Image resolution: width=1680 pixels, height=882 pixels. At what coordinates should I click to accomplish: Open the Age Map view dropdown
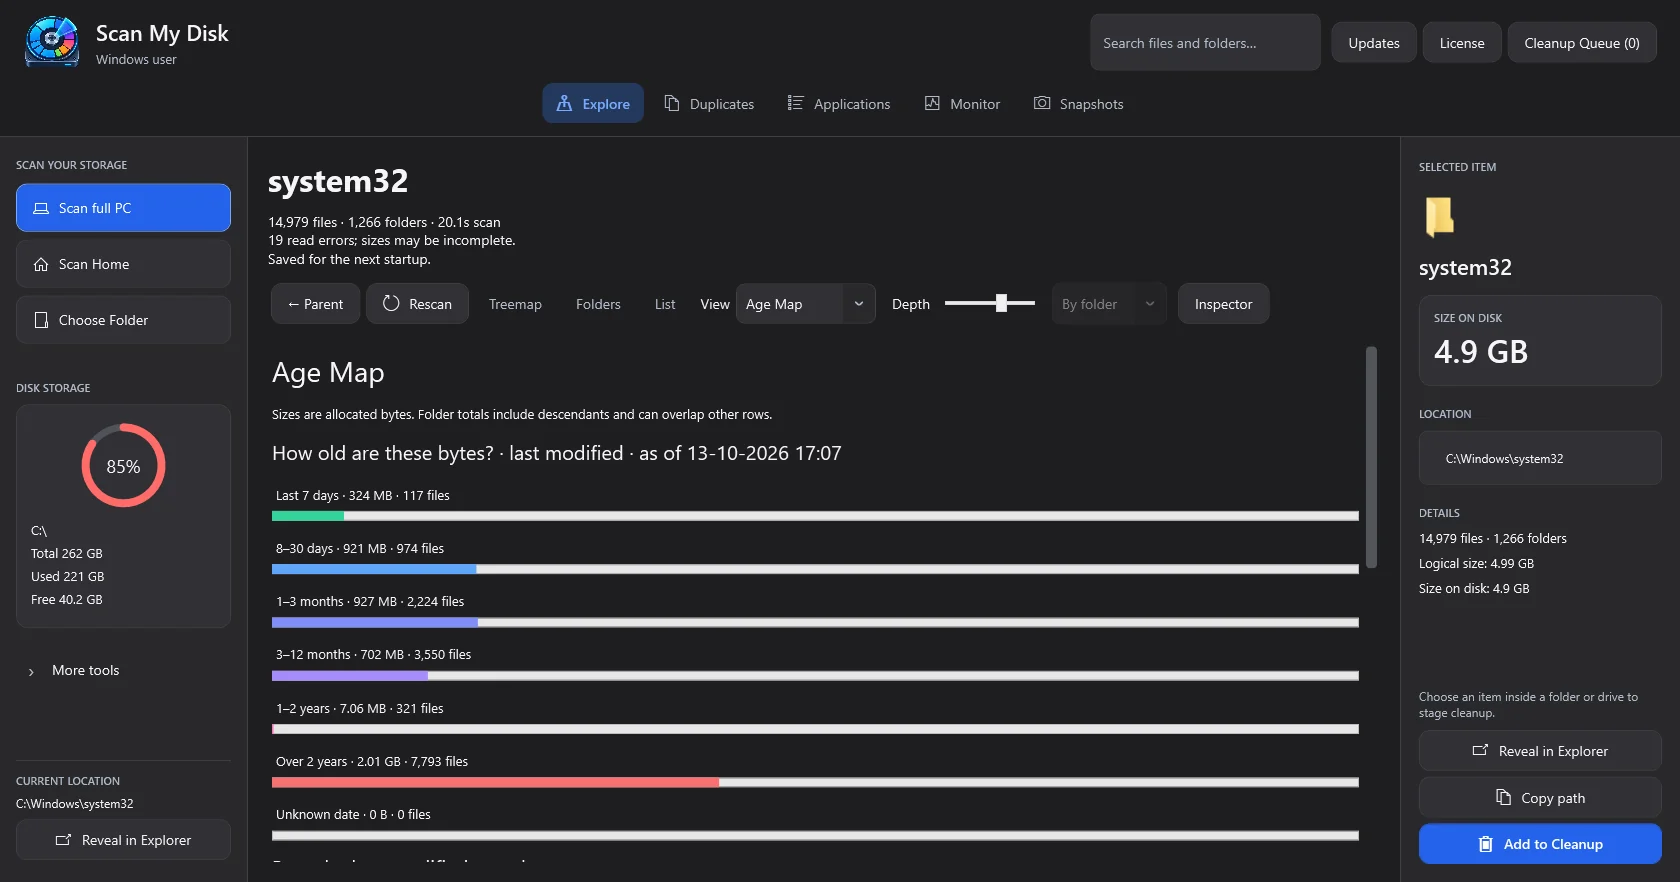806,304
